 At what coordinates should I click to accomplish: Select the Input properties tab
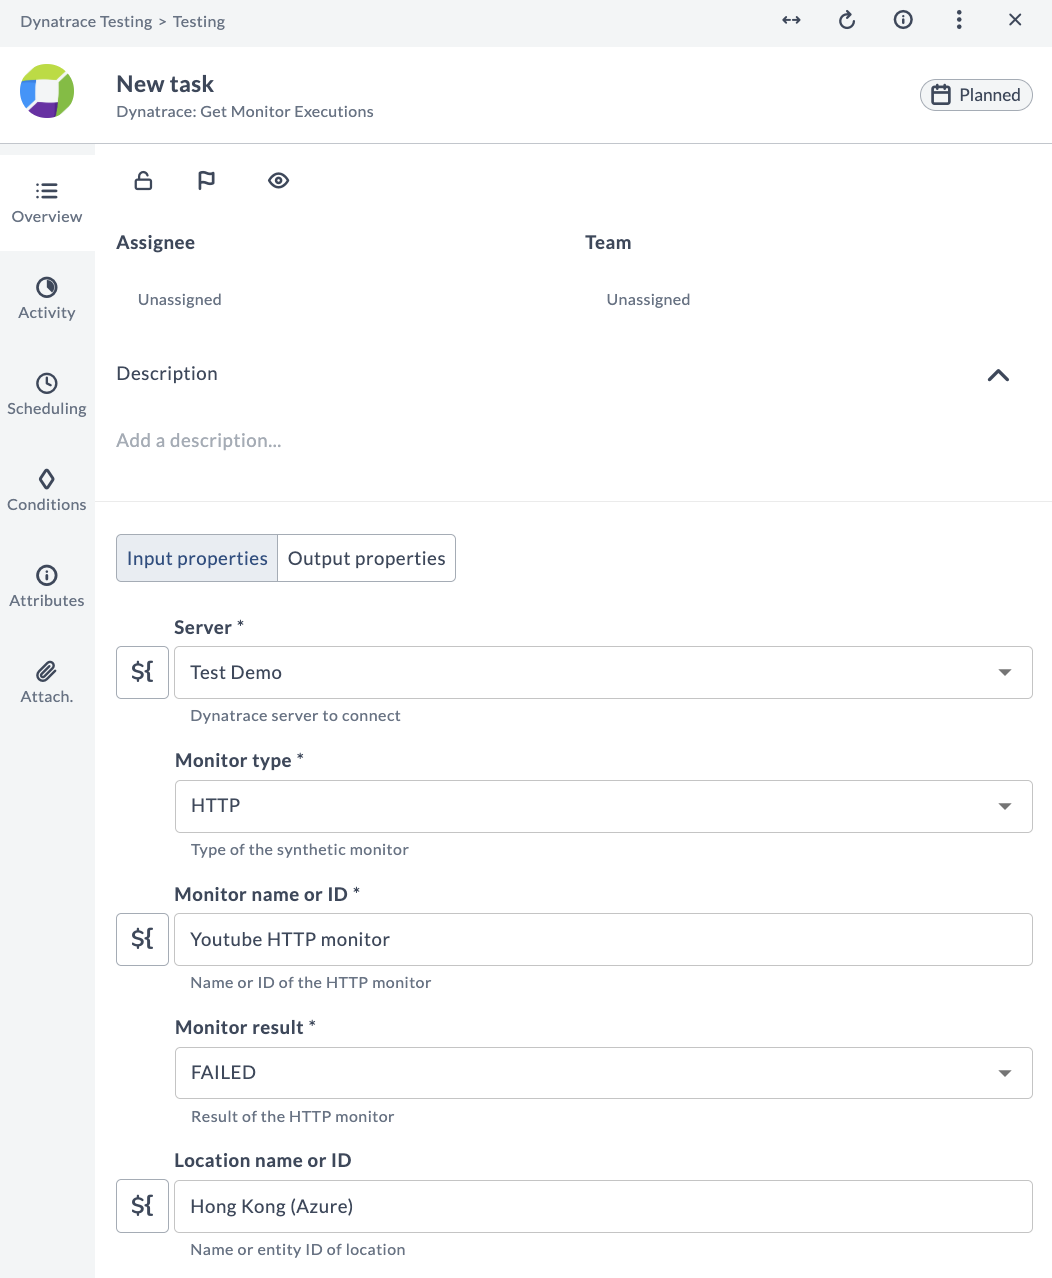(x=197, y=558)
